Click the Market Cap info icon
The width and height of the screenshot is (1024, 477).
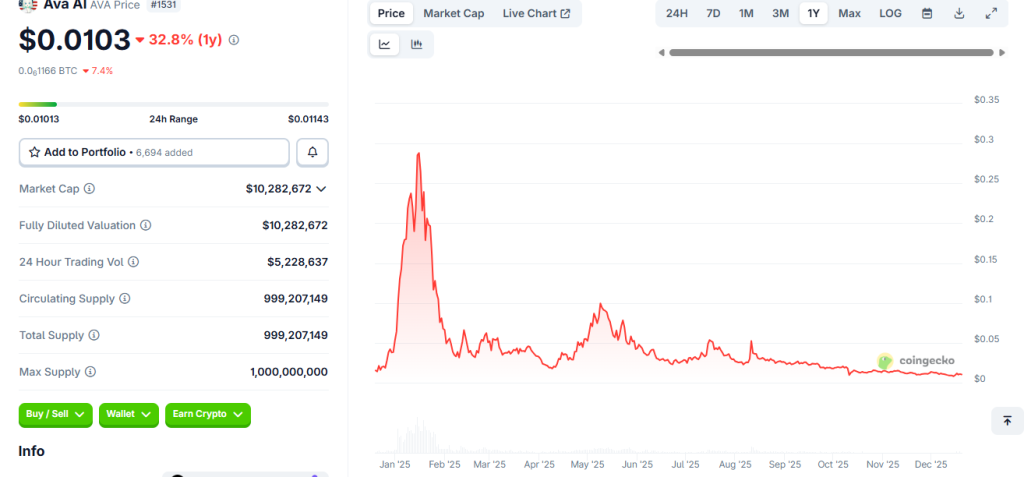(x=90, y=189)
